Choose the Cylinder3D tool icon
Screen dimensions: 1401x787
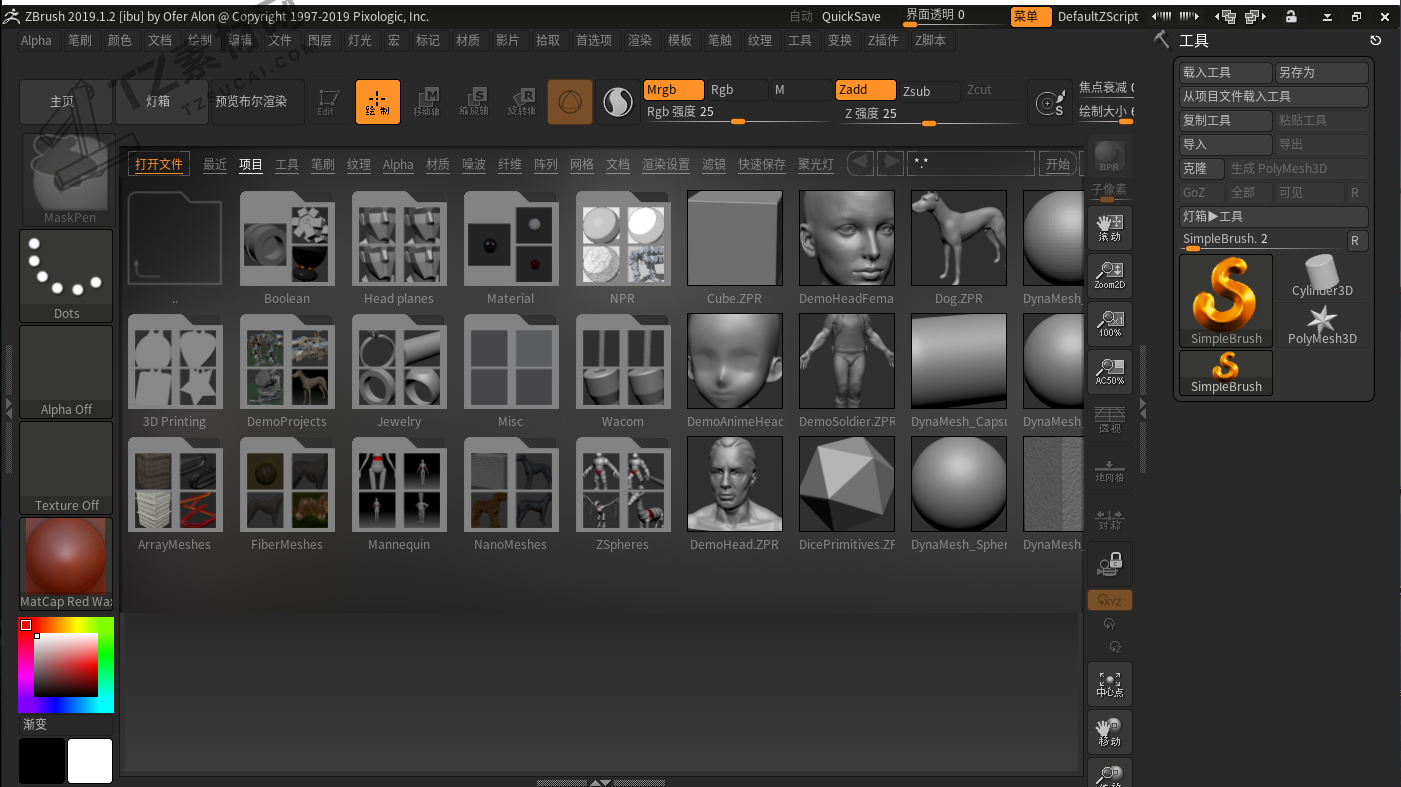[x=1322, y=276]
